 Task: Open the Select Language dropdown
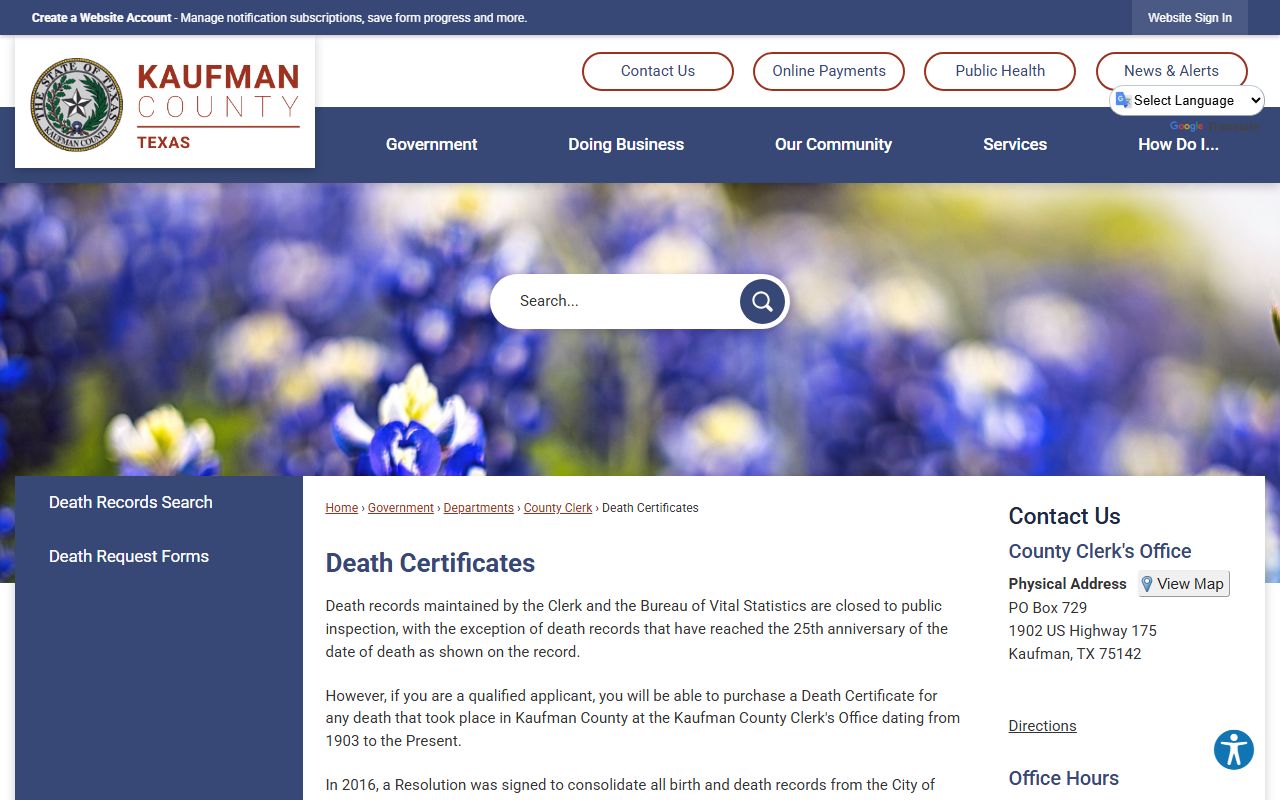click(1187, 100)
